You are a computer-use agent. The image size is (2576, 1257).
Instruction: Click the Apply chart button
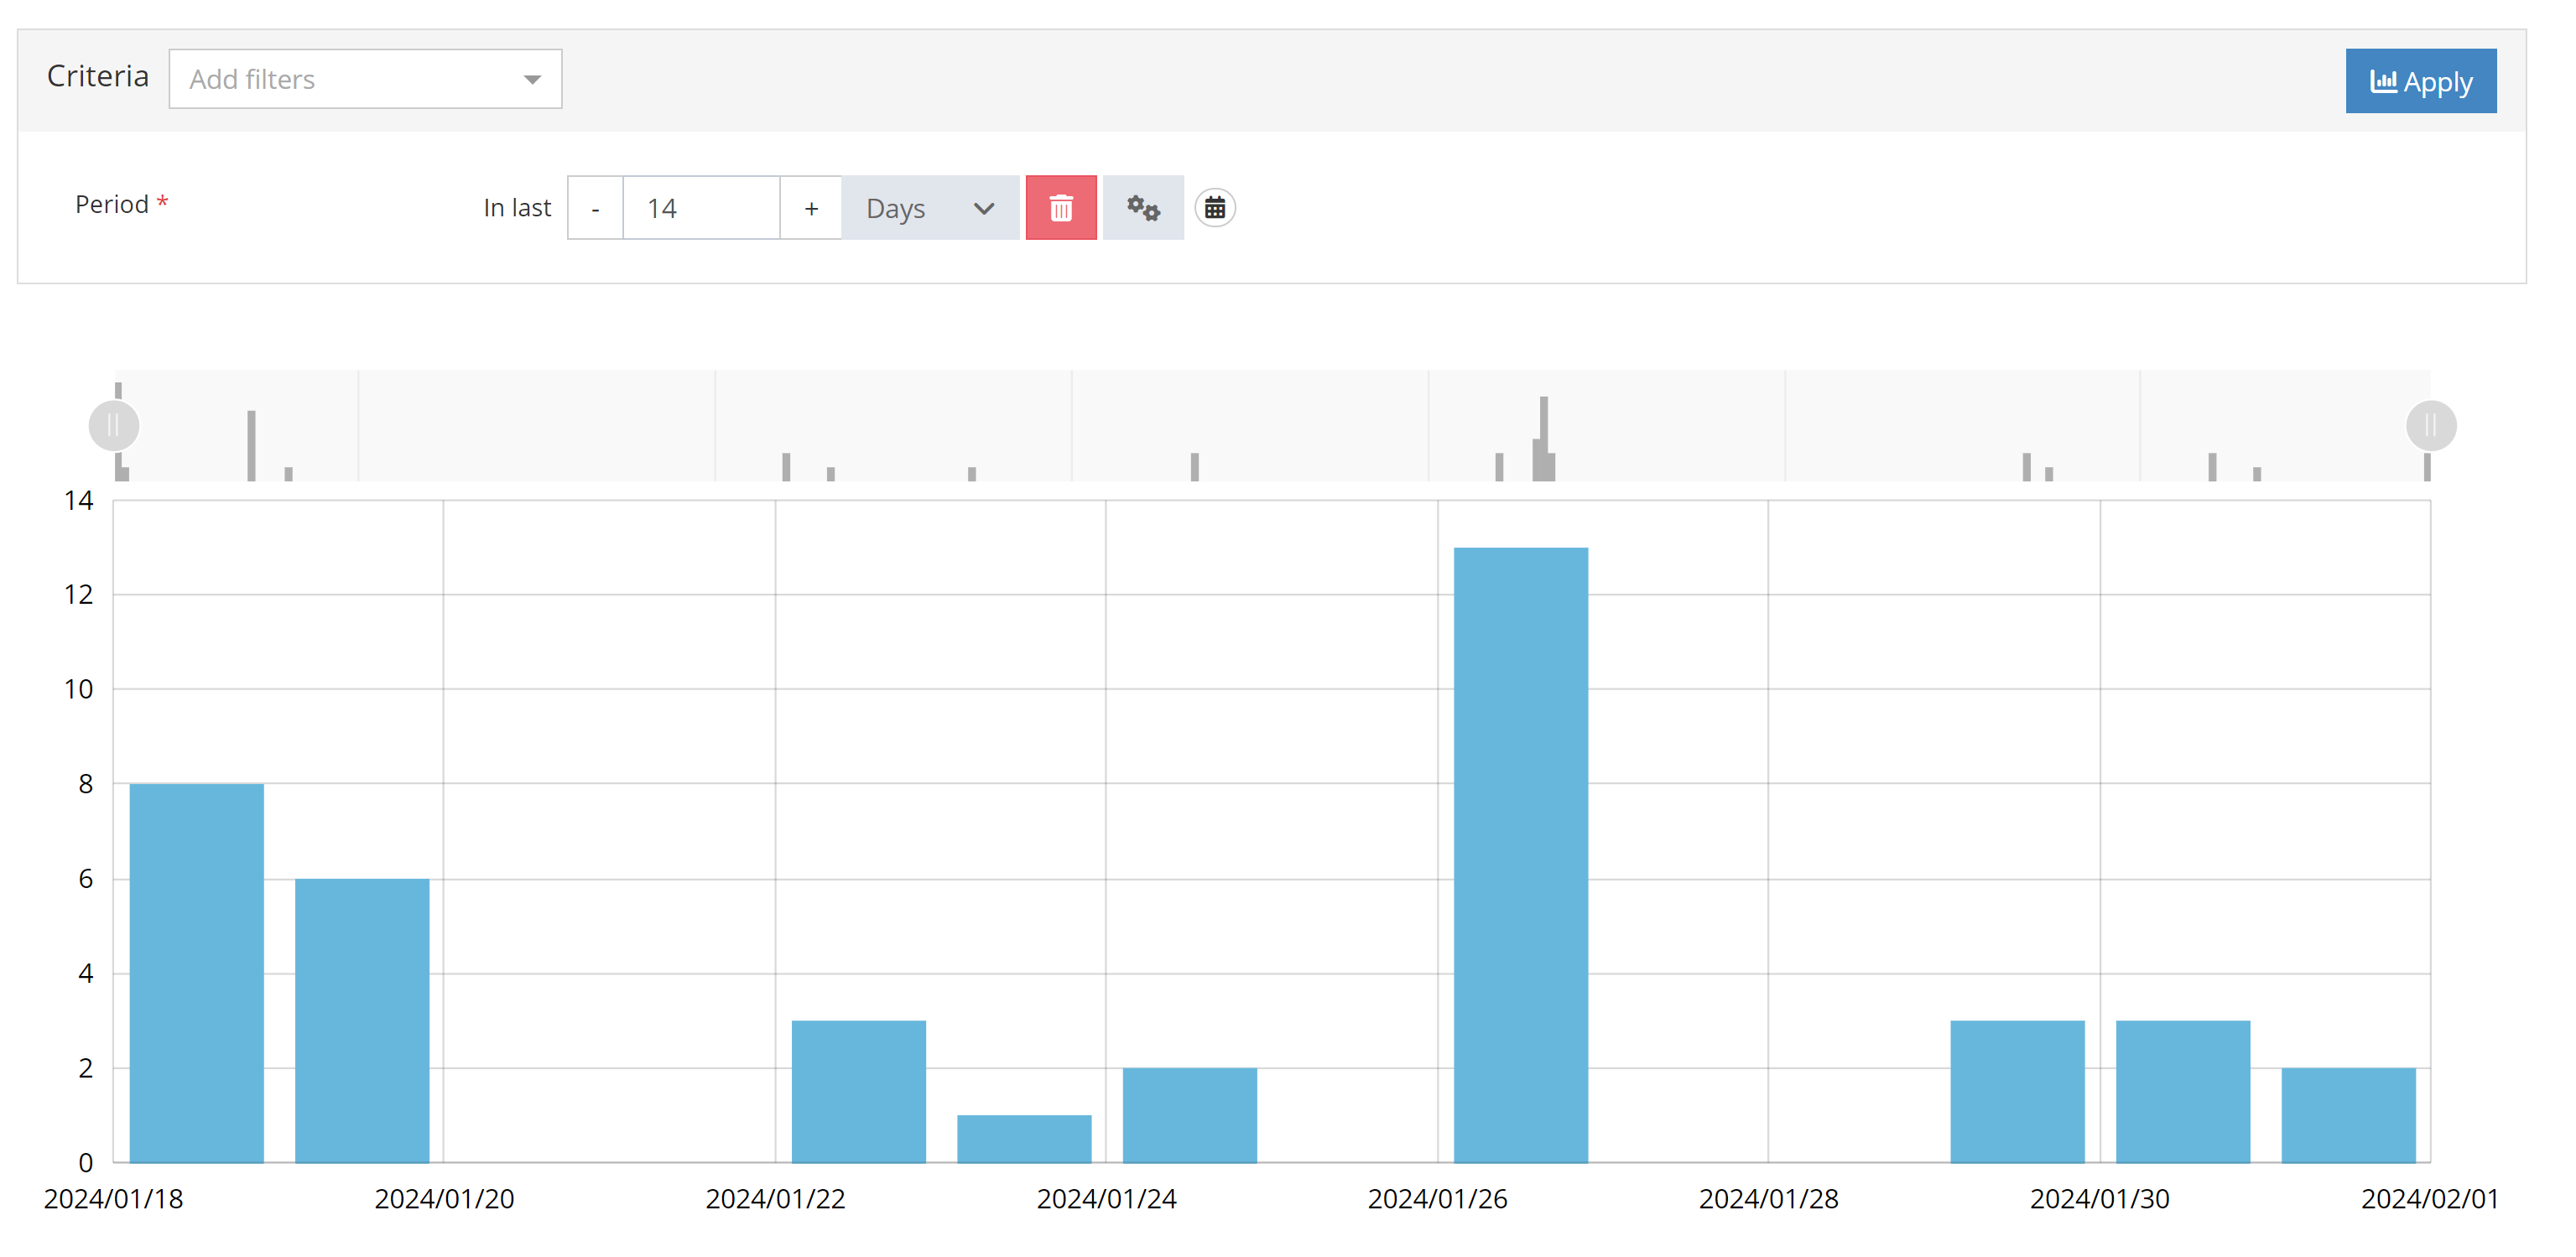[x=2419, y=81]
